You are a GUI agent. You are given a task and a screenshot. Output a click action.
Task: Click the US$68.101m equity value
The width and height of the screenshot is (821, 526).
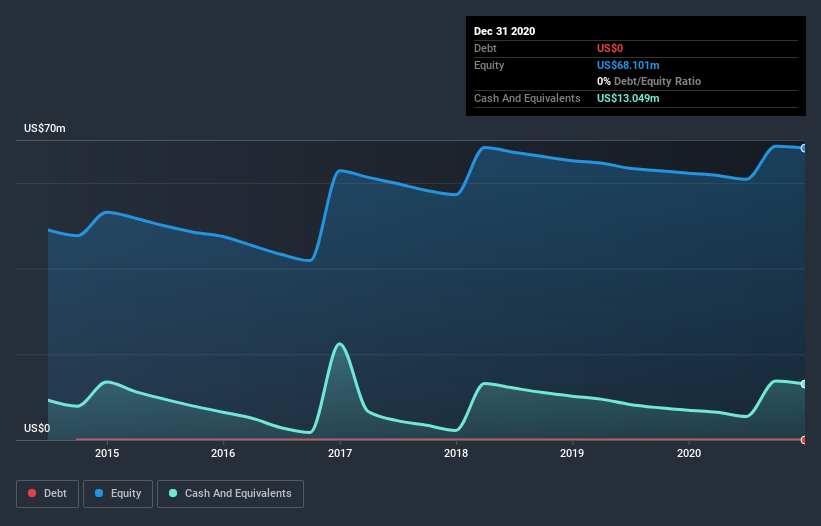pyautogui.click(x=628, y=65)
